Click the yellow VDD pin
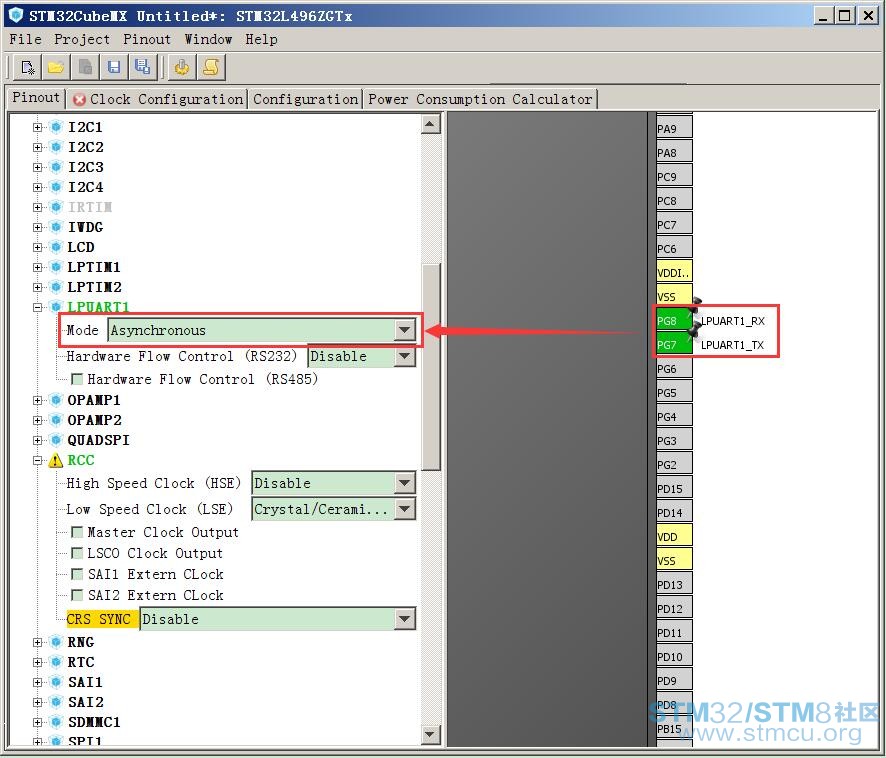 click(x=674, y=536)
